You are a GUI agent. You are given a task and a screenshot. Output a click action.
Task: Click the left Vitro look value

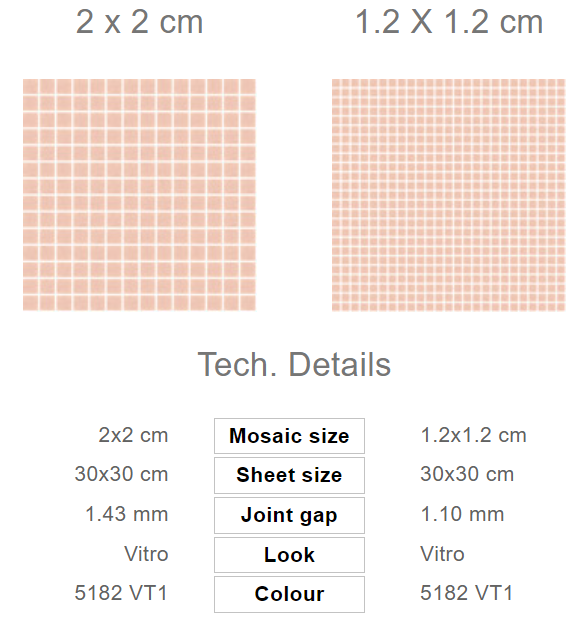tap(146, 554)
